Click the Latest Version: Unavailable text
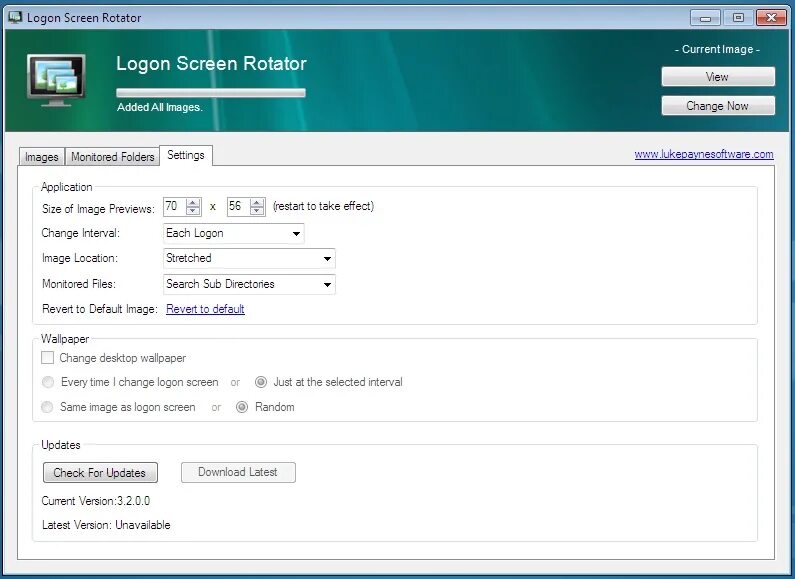This screenshot has width=795, height=579. (x=106, y=525)
